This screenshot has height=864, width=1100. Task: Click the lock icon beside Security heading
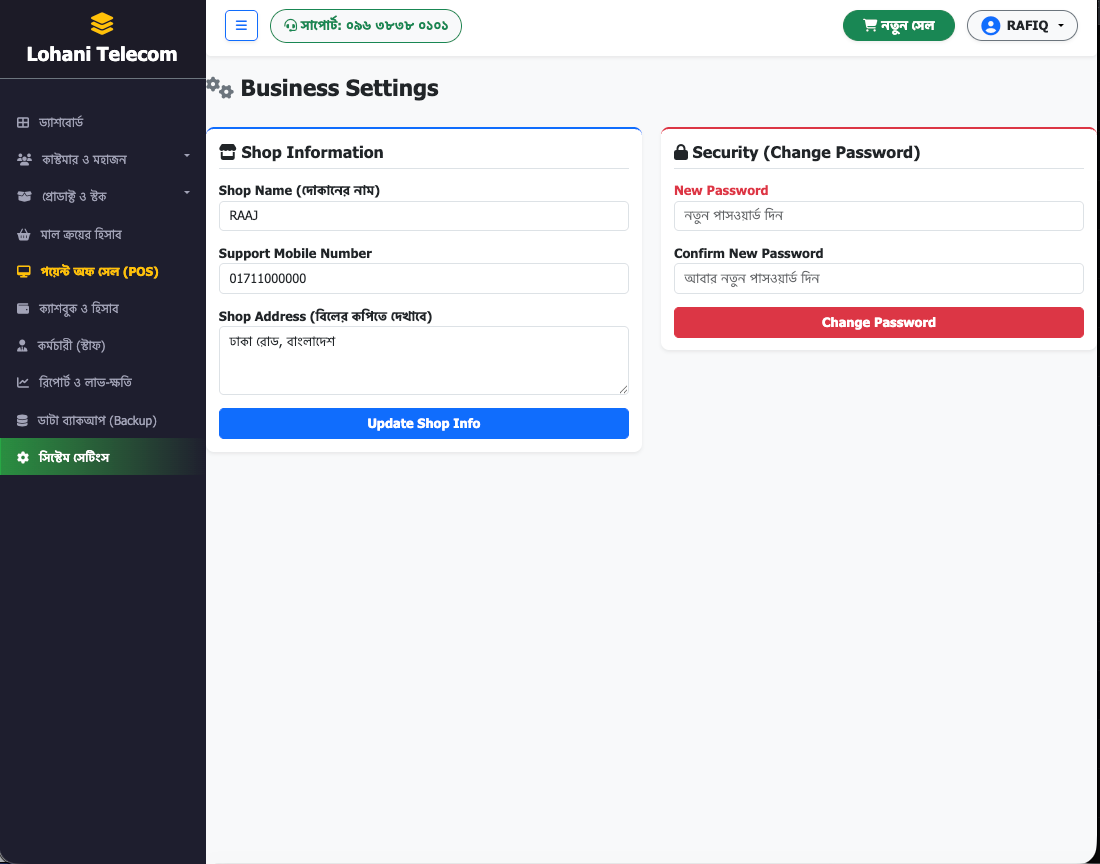pyautogui.click(x=680, y=152)
